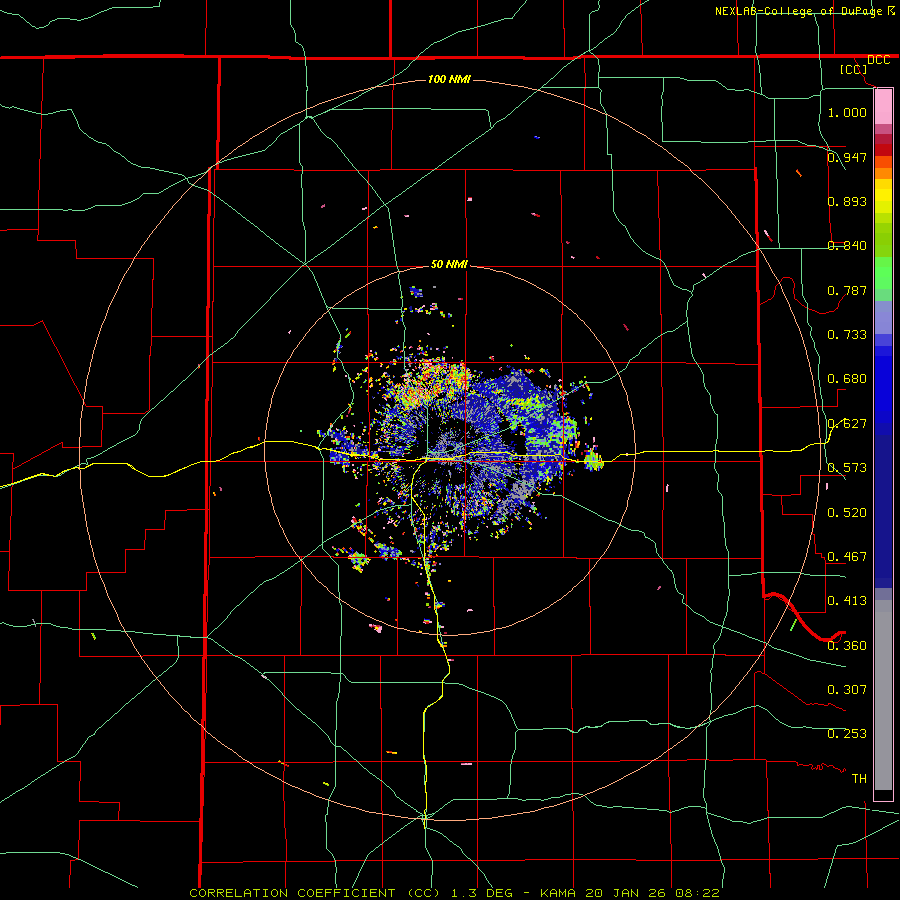Click the [CC] legend heading
The height and width of the screenshot is (900, 900).
pos(853,69)
